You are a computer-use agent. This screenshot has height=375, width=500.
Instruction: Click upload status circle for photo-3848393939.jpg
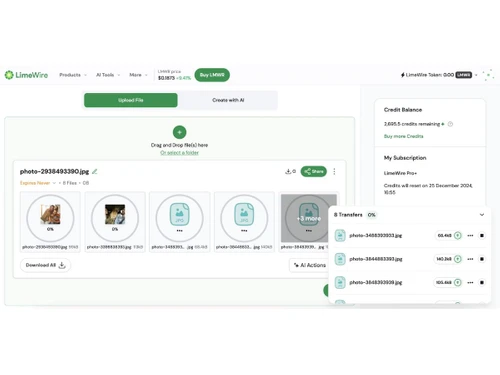click(x=458, y=282)
